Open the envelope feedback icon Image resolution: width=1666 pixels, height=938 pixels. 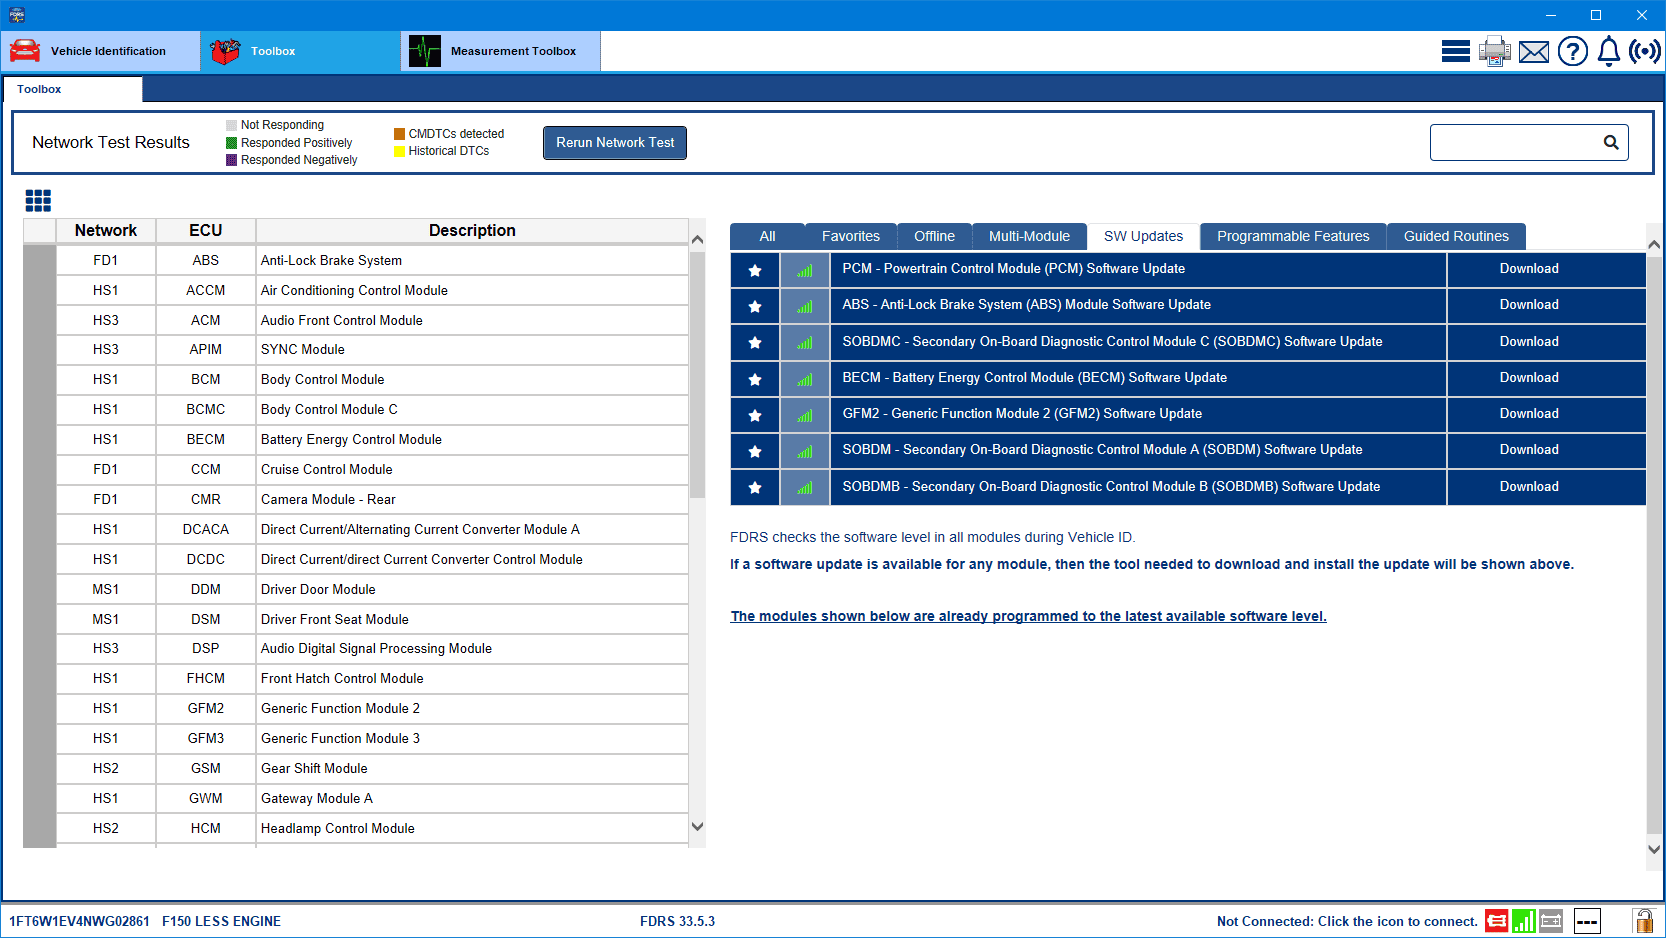(1533, 52)
